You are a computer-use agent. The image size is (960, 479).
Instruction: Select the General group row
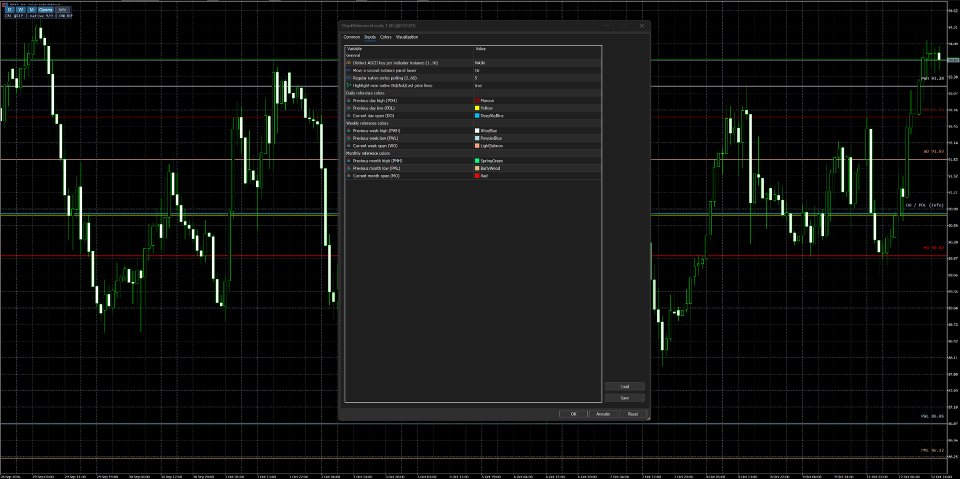(473, 56)
